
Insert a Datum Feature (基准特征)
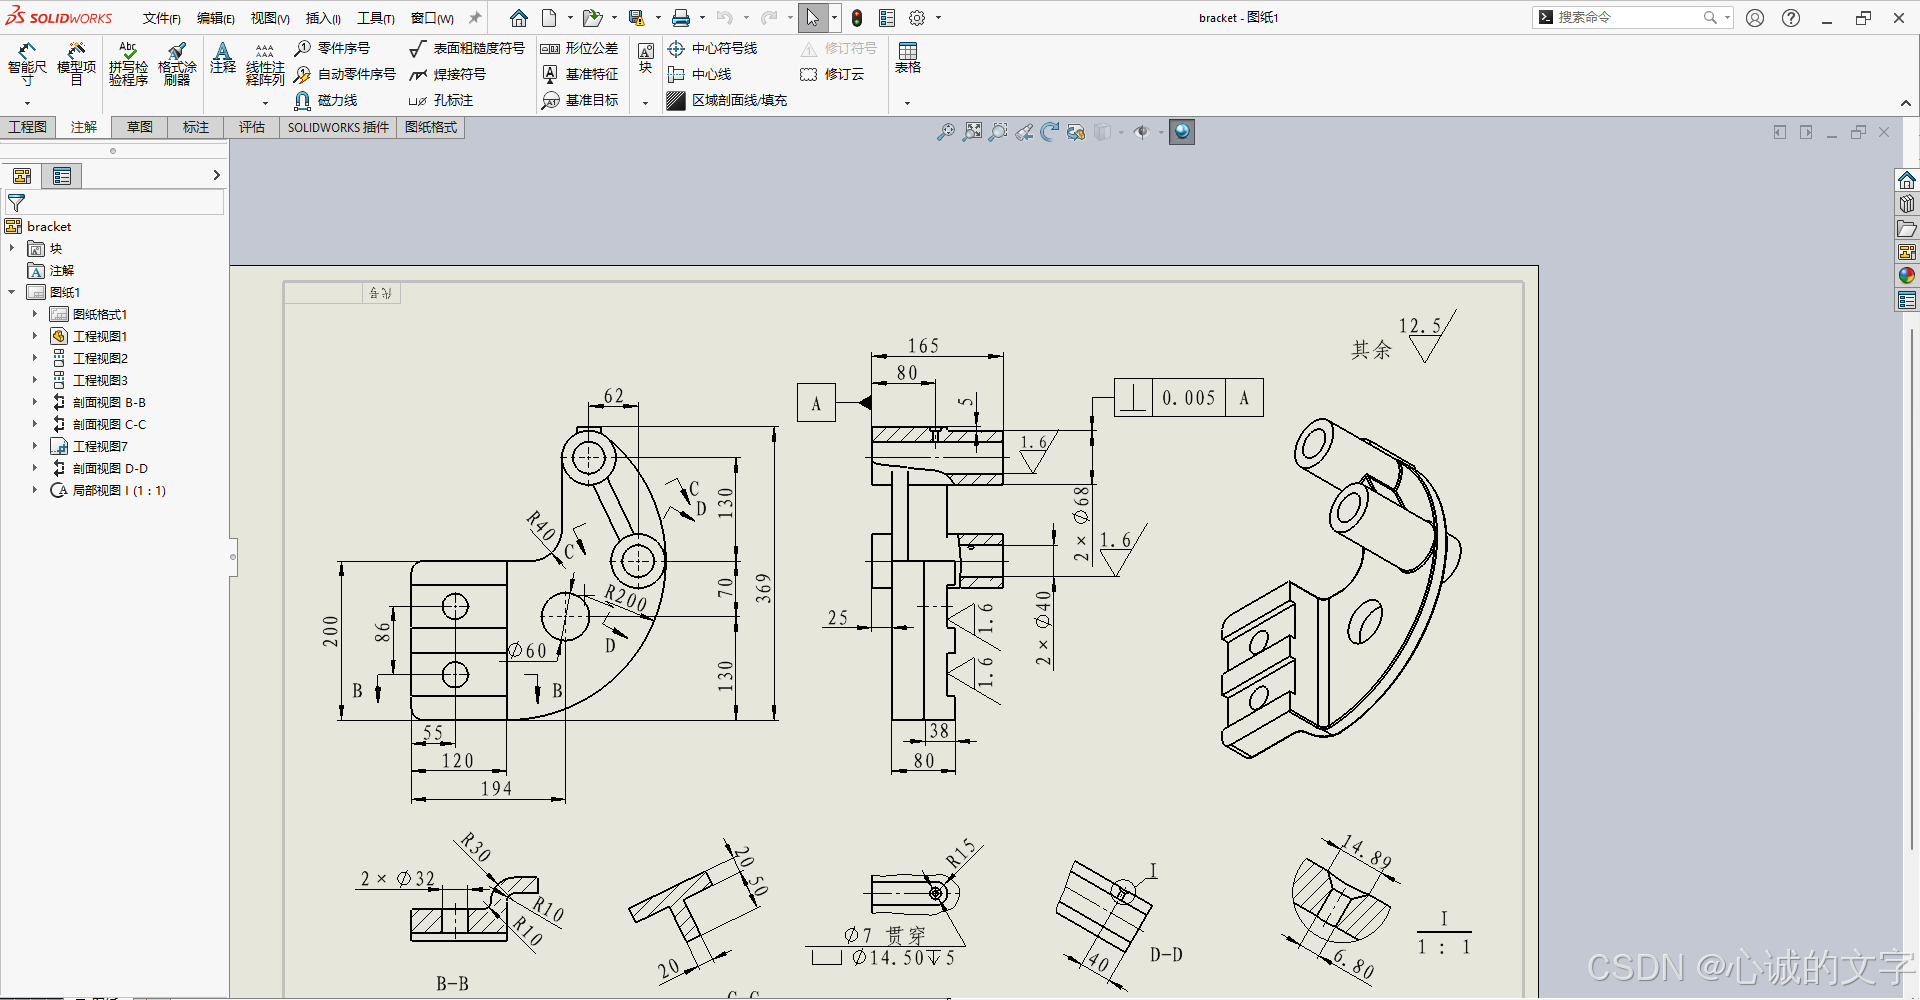[x=579, y=74]
